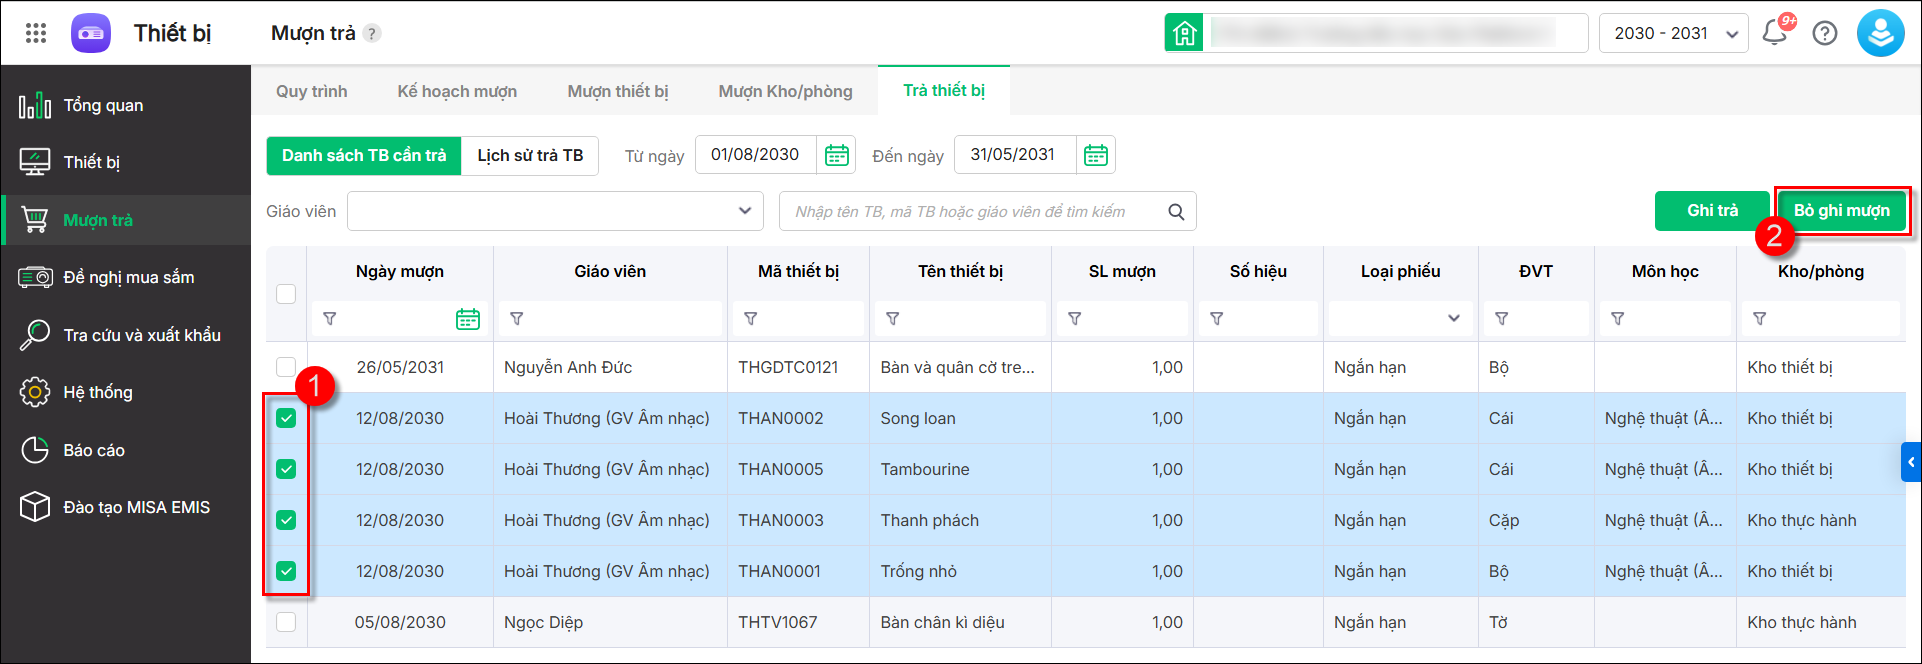The image size is (1922, 664).
Task: Open the user avatar menu
Action: 1880,33
